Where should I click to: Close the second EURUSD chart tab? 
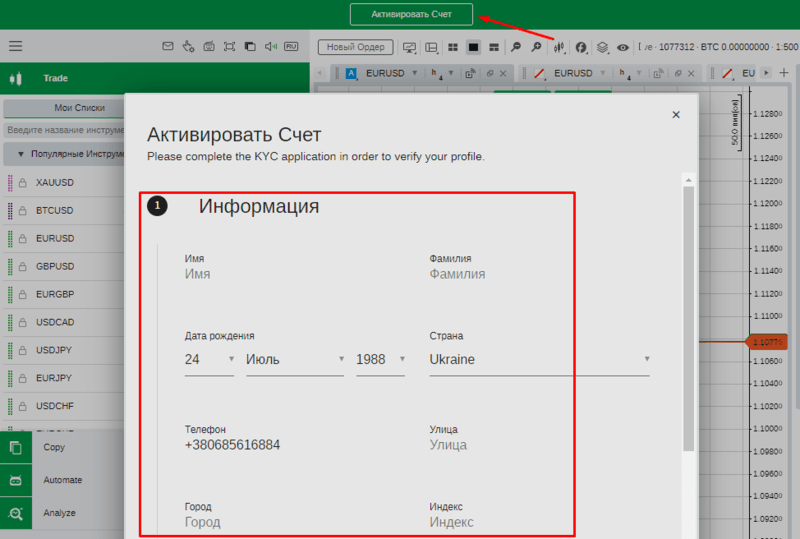691,74
